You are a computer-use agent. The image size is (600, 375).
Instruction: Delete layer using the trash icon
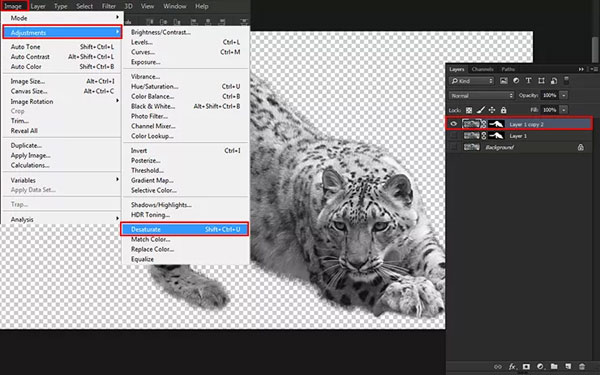(x=582, y=367)
